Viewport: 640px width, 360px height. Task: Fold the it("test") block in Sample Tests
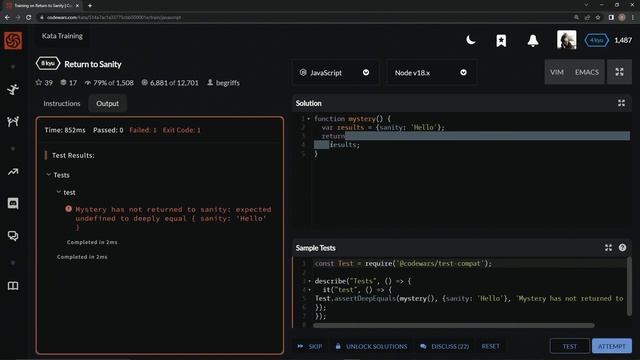[309, 290]
